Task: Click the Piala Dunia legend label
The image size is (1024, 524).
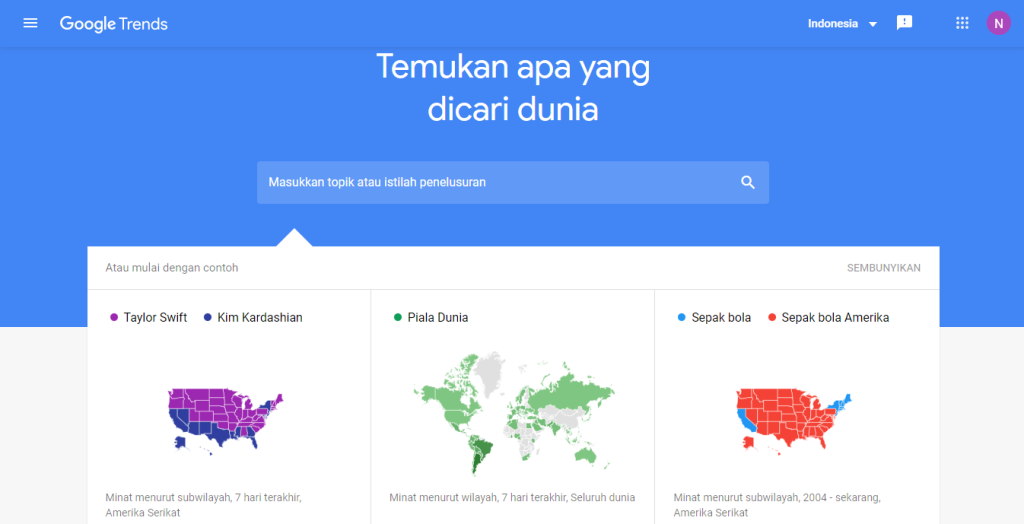Action: point(438,318)
